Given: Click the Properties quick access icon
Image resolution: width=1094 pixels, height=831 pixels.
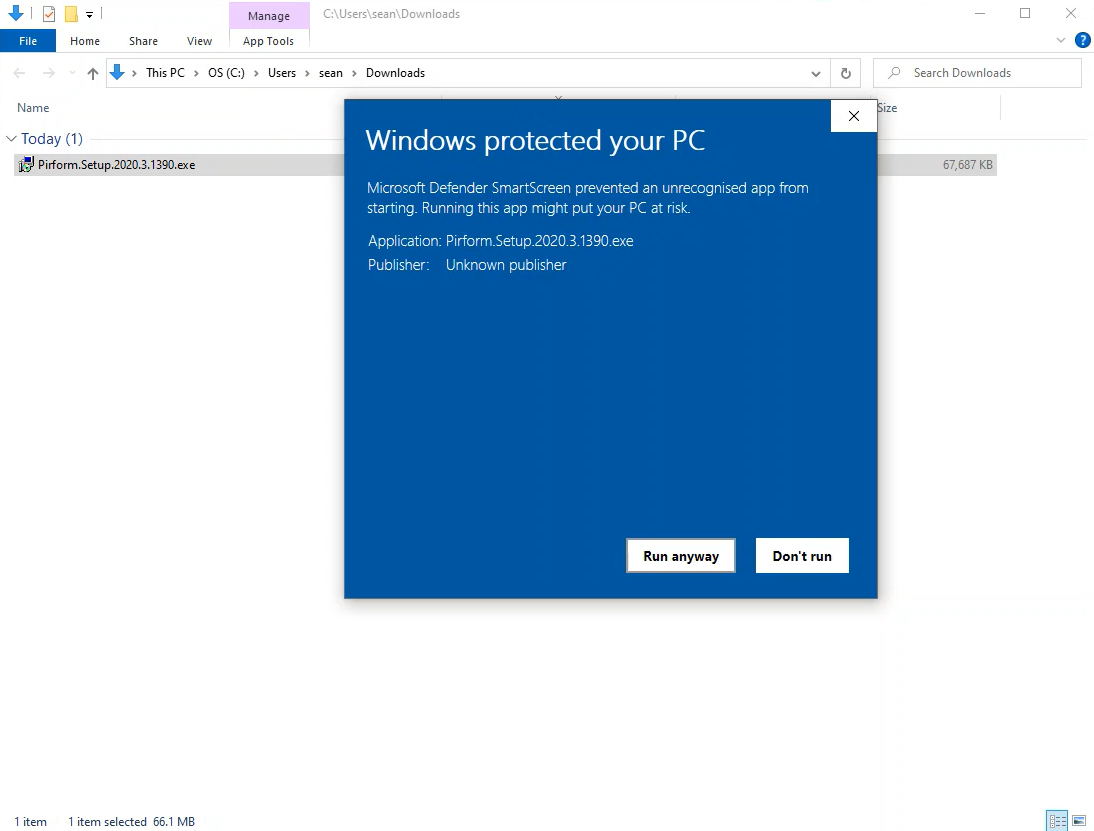Looking at the screenshot, I should click(49, 14).
